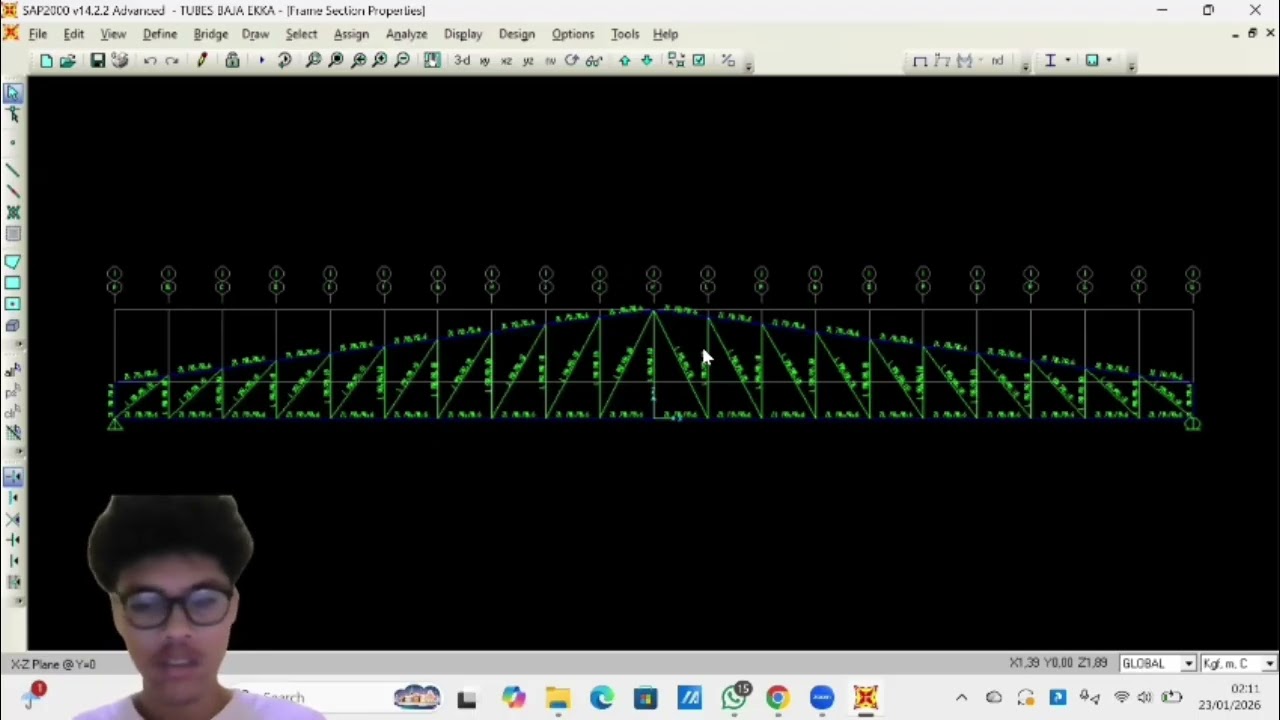
Task: Toggle snap to lines and edges
Action: 13,562
